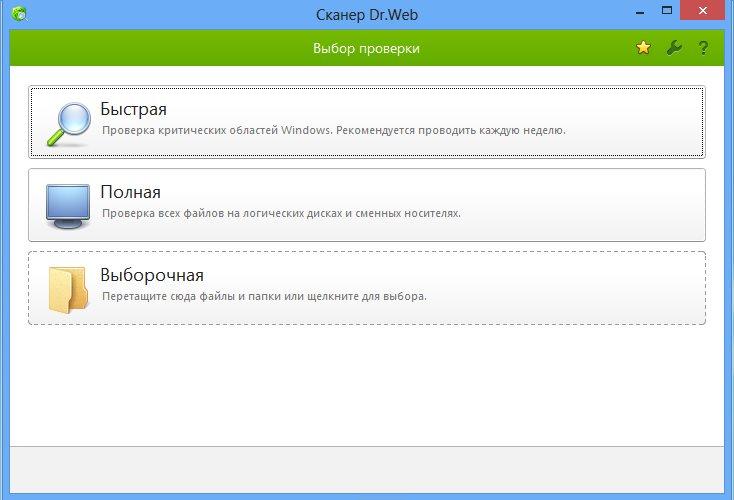
Task: Minimize the Dr.Web scanner window
Action: pos(640,11)
